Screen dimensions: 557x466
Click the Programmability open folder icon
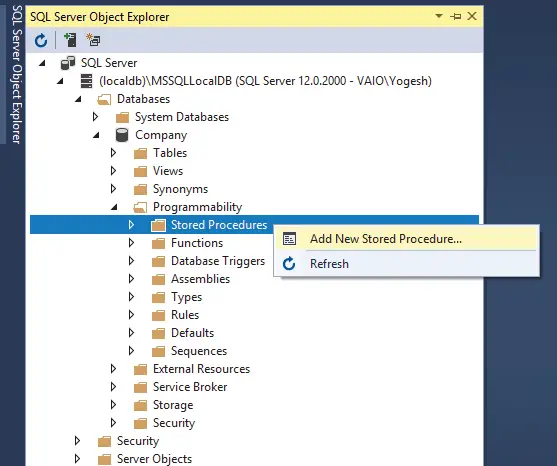[x=140, y=207]
